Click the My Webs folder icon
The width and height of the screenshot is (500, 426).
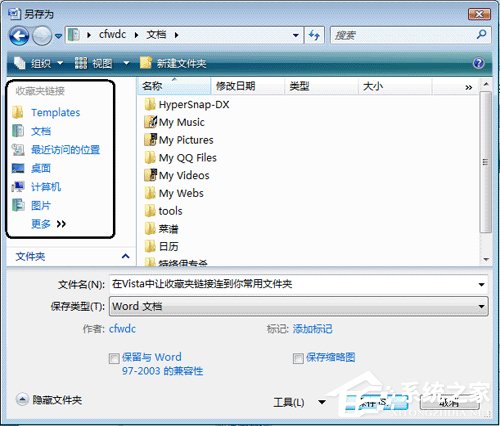coord(150,193)
